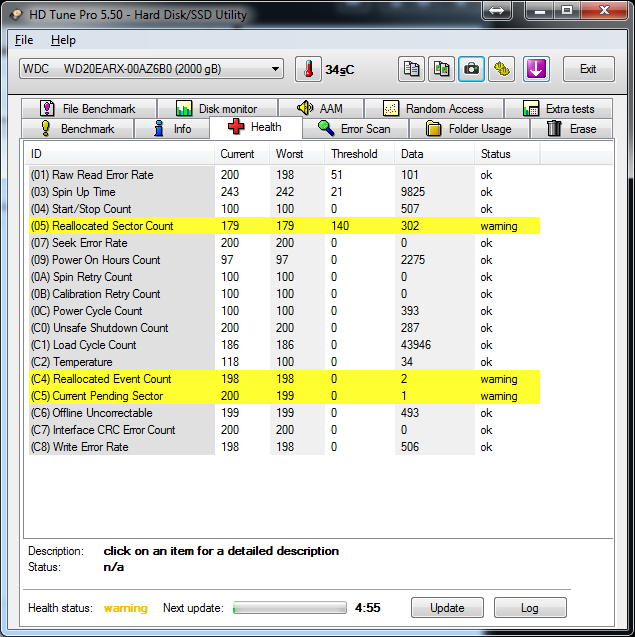Select the (0B) Calibration Retry Count row
The image size is (635, 637).
click(284, 294)
